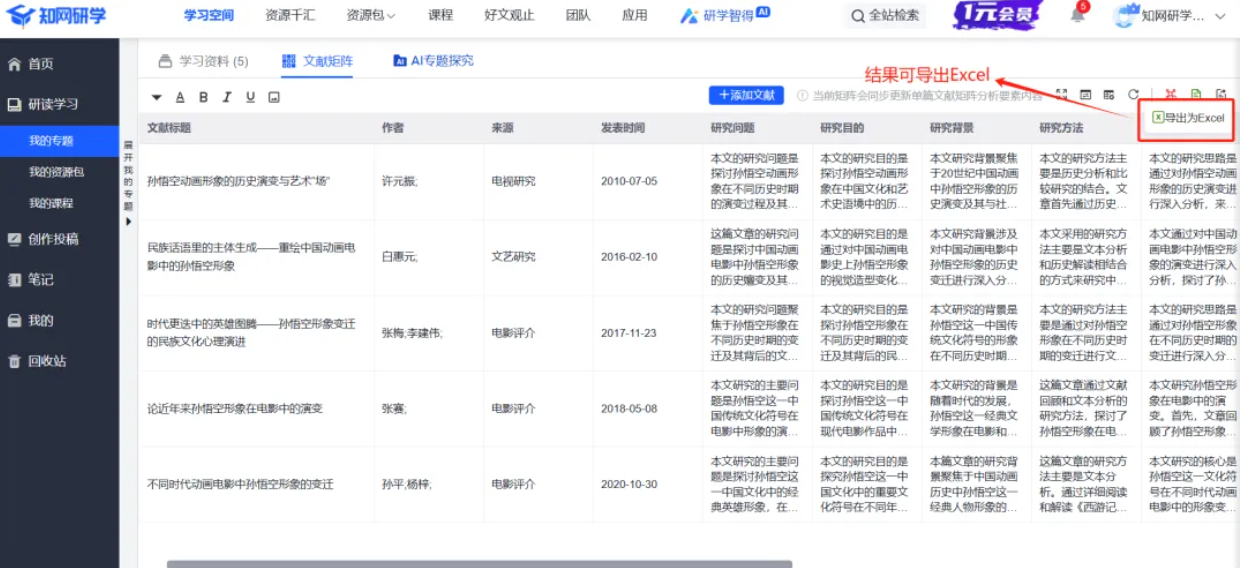Click 导出为Excel export option
Viewport: 1246px width, 587px height.
coord(1188,118)
